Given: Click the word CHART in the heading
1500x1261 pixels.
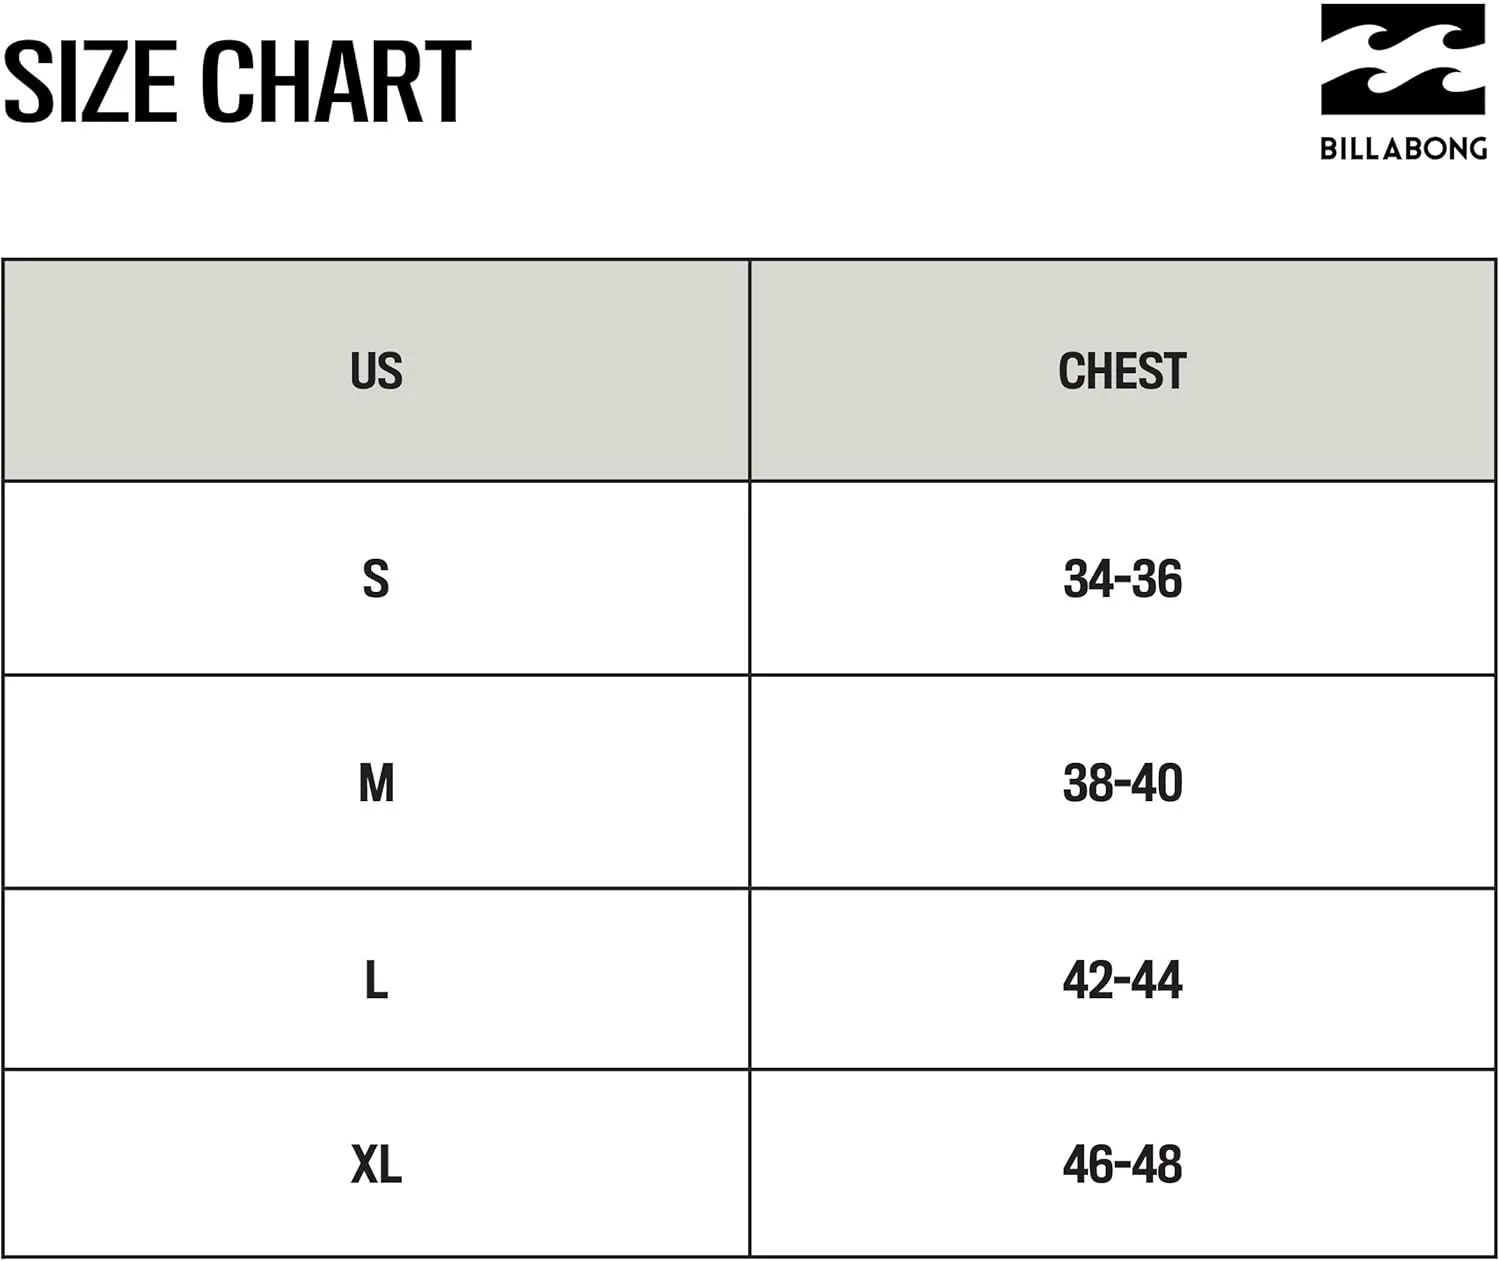Looking at the screenshot, I should point(336,83).
